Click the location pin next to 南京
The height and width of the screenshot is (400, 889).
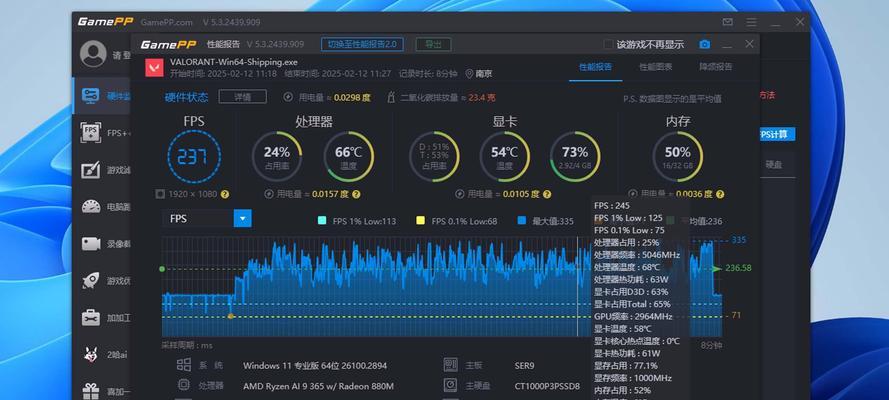click(469, 74)
